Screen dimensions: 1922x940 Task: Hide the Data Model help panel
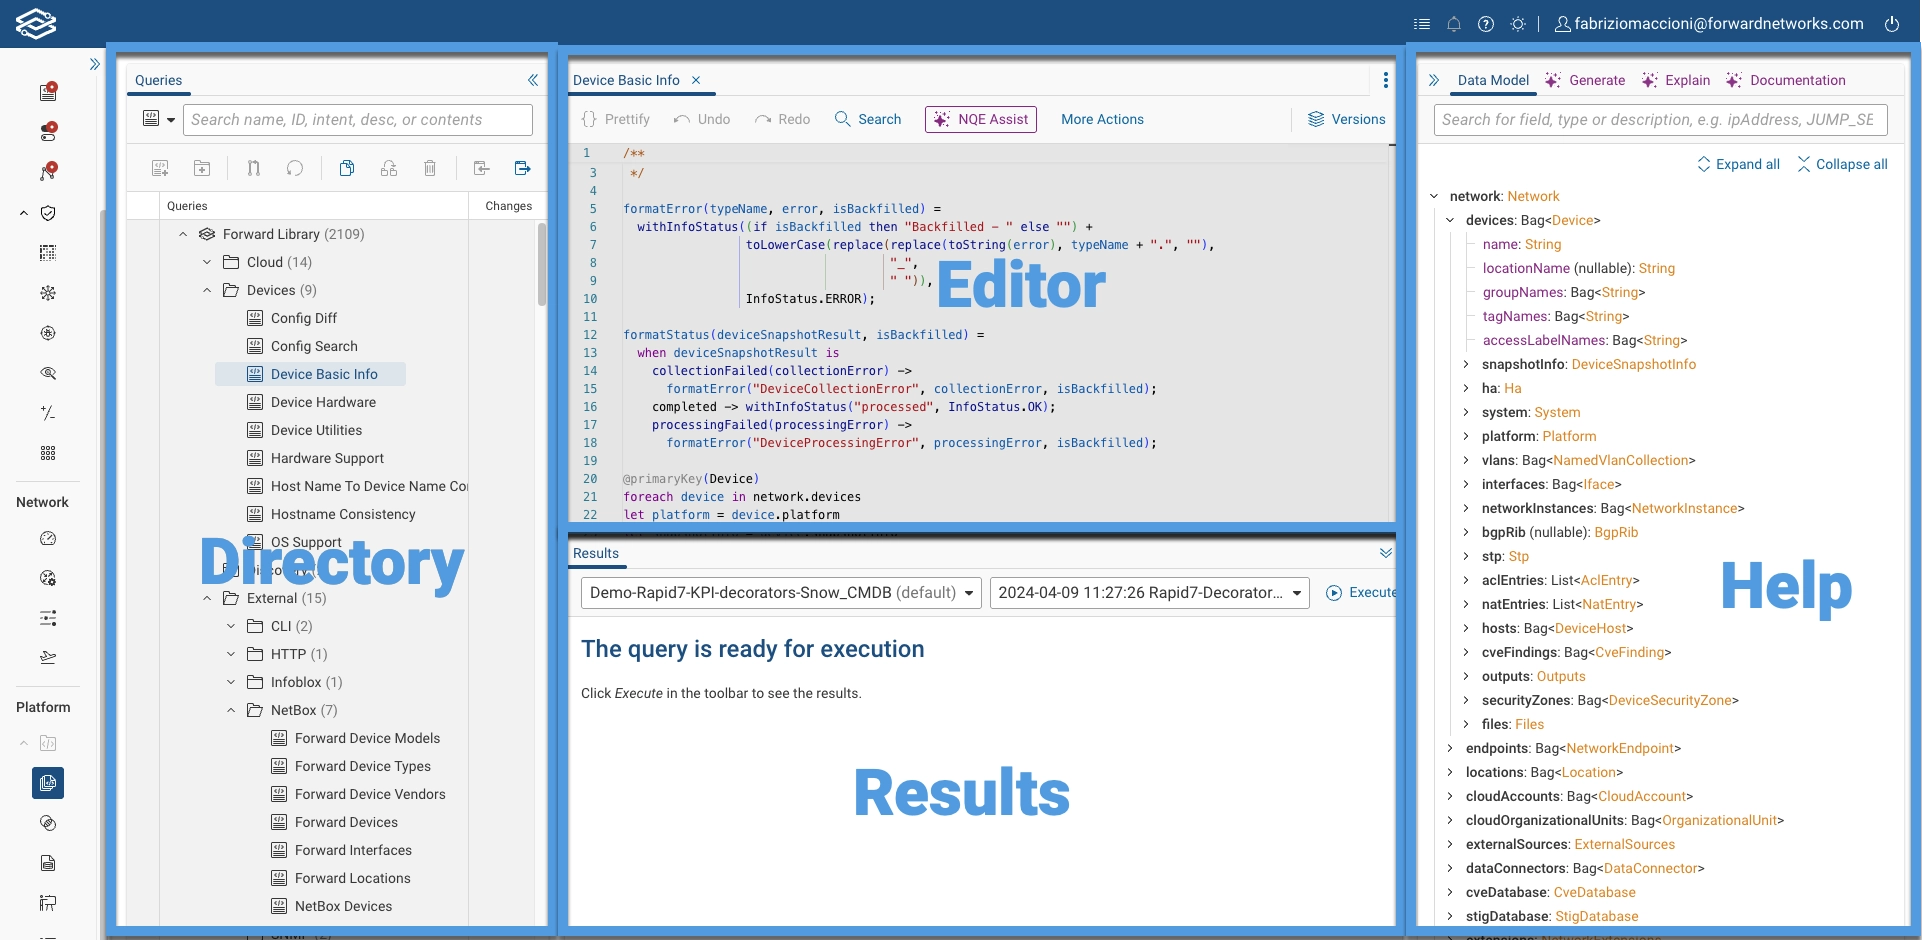pos(1434,80)
